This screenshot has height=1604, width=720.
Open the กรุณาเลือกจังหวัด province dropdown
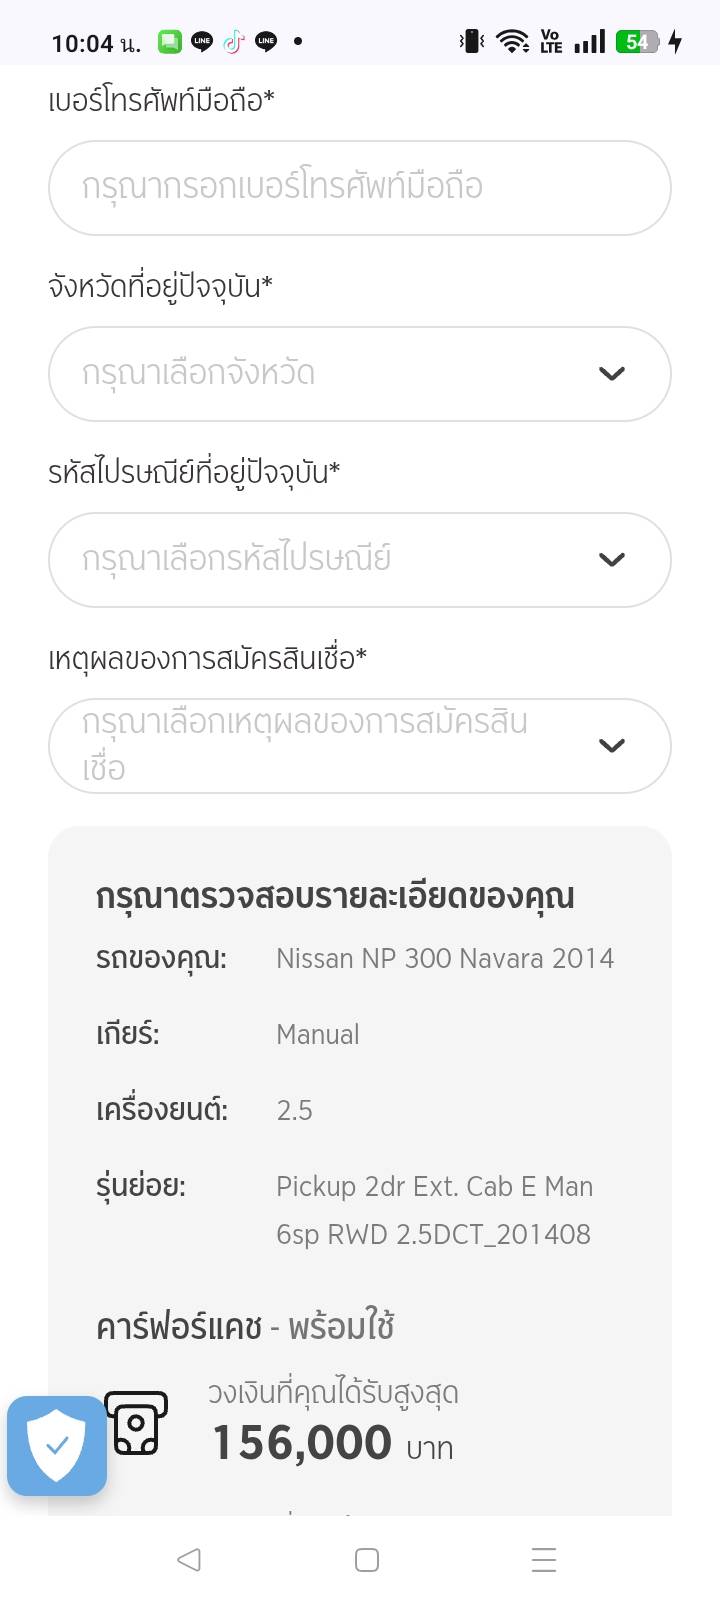point(359,374)
